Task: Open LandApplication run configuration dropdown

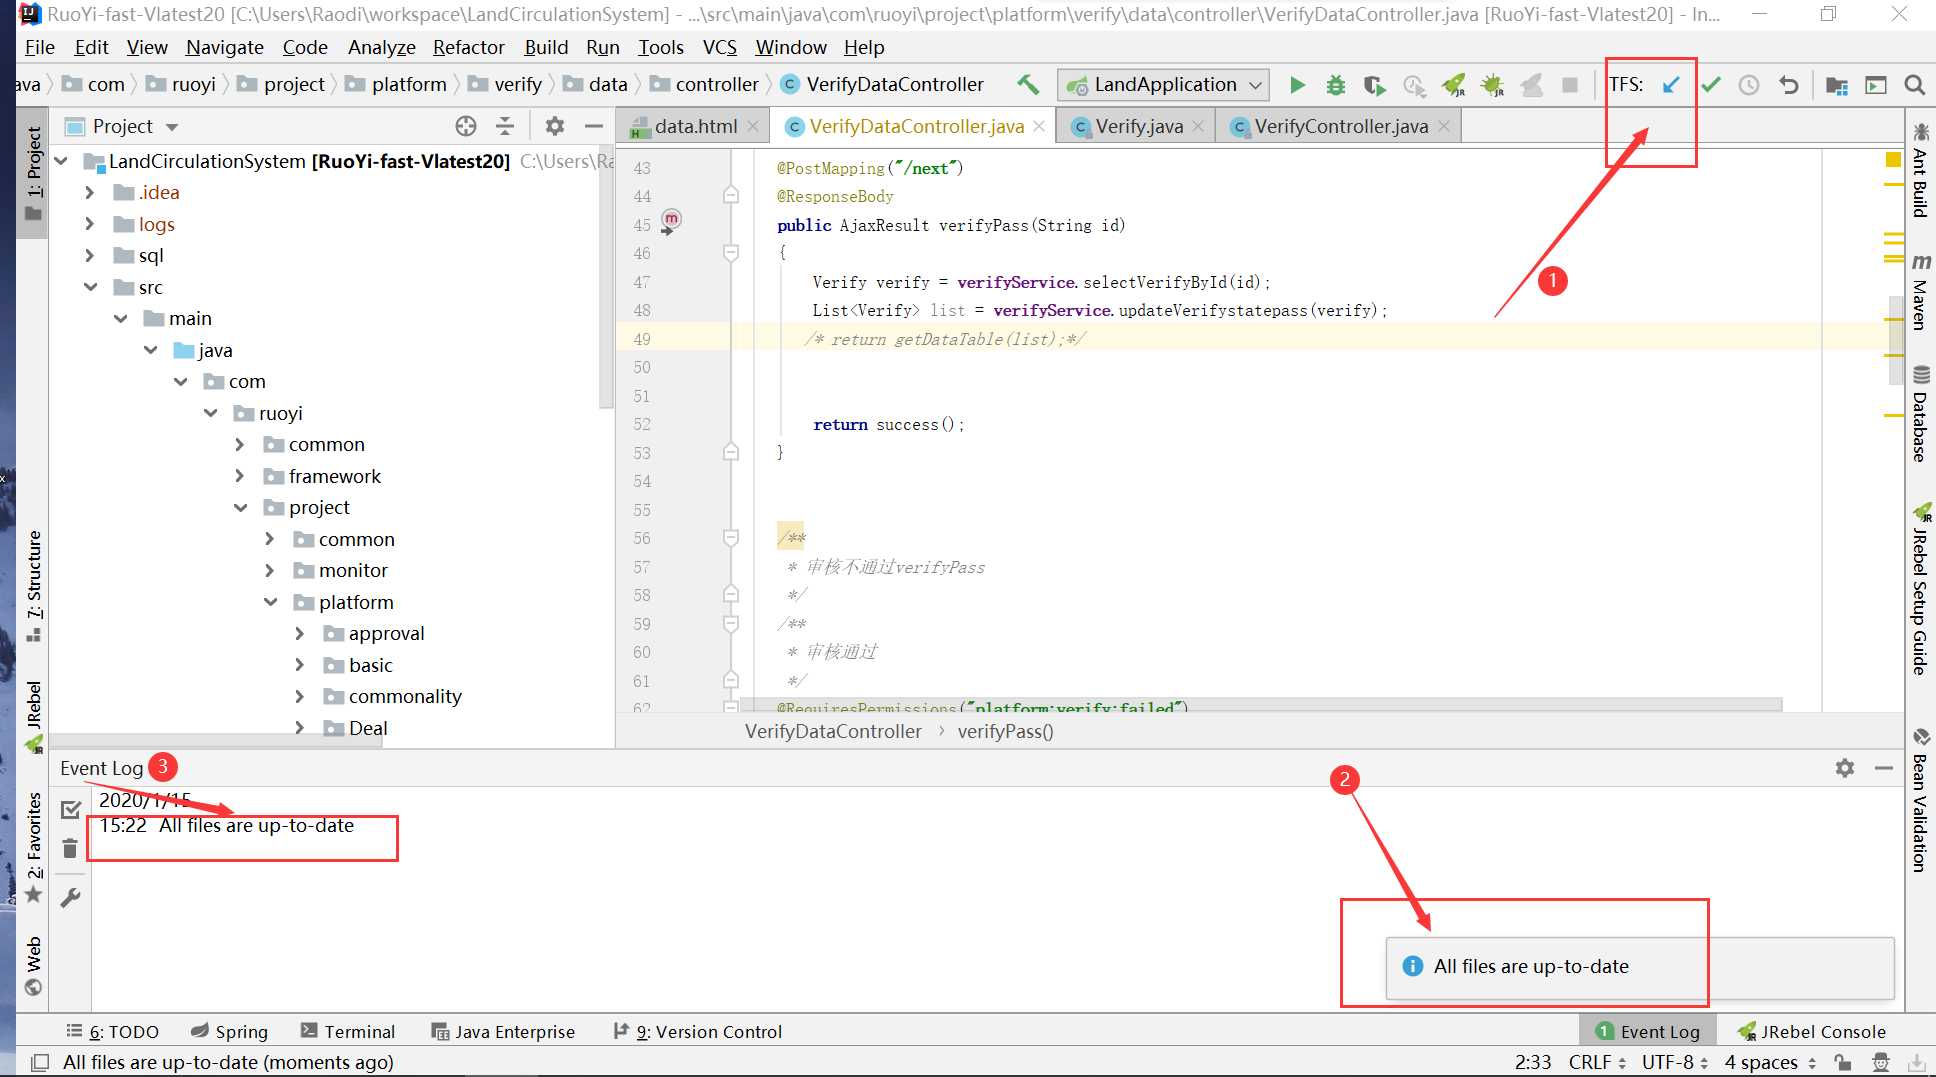Action: 1164,85
